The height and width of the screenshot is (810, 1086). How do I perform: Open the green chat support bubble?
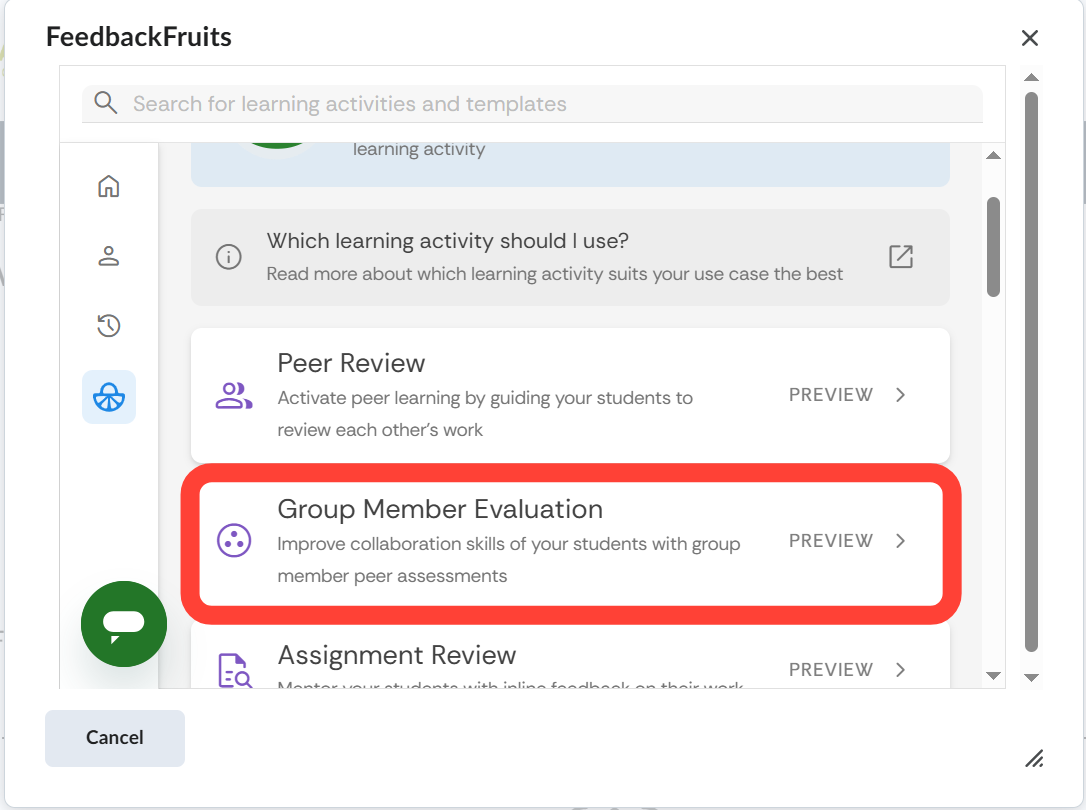pyautogui.click(x=124, y=623)
